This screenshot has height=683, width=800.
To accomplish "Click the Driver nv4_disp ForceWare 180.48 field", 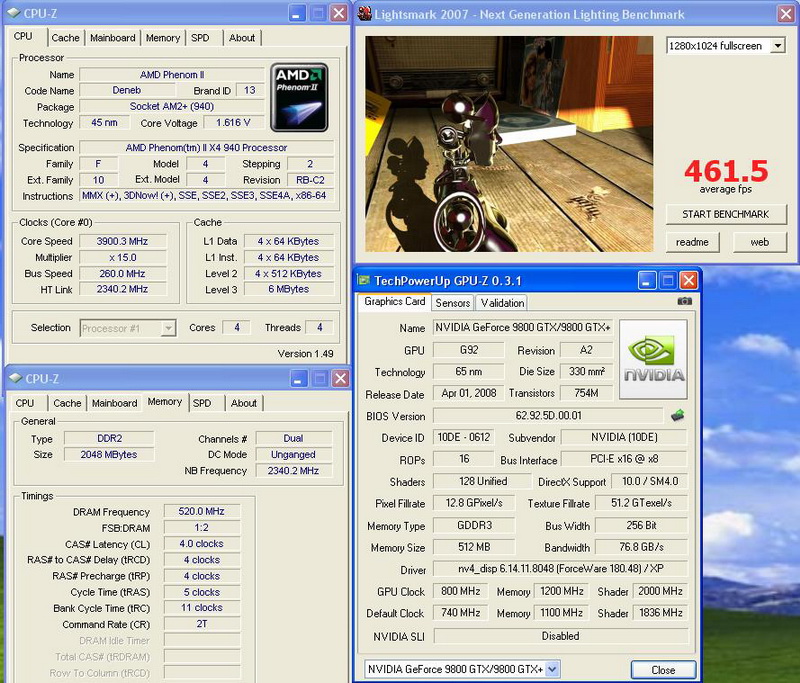I will click(560, 568).
